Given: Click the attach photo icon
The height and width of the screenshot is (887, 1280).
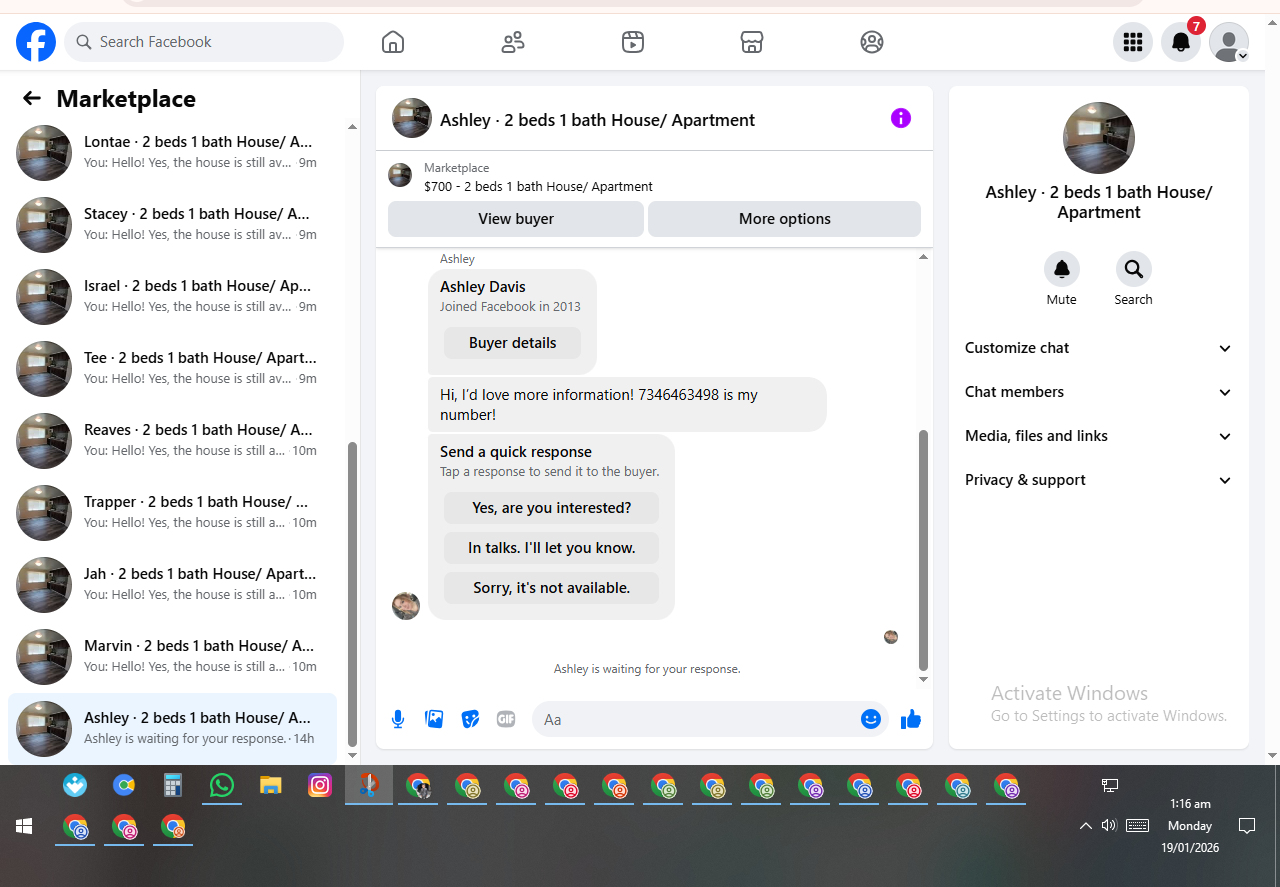Looking at the screenshot, I should (434, 719).
